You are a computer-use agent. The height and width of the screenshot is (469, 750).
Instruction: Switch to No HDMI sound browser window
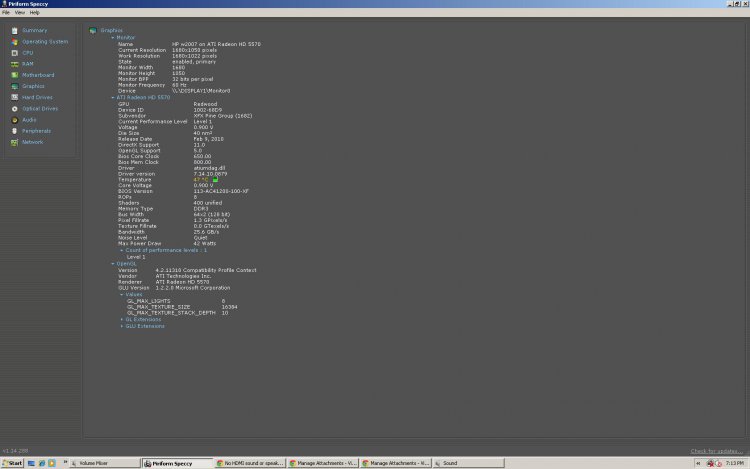tap(250, 463)
